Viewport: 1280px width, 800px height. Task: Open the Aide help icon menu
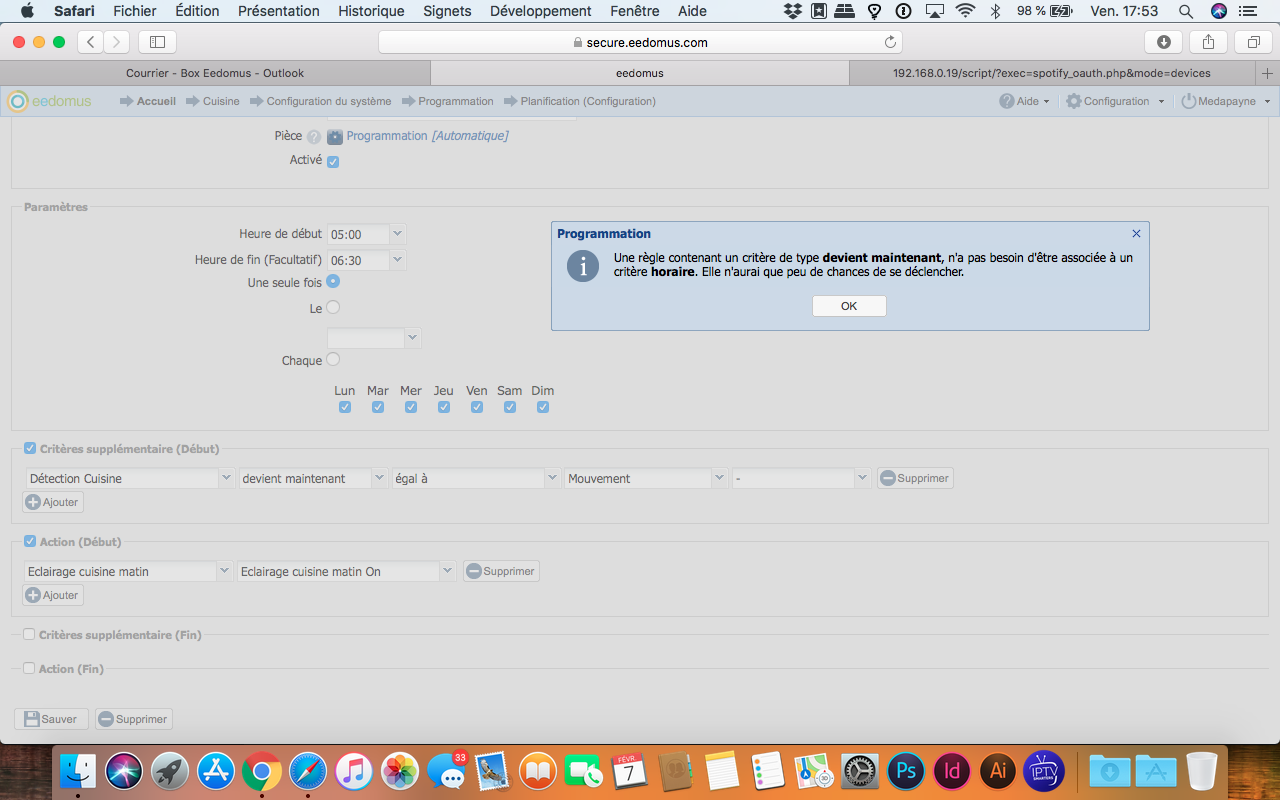point(1025,101)
